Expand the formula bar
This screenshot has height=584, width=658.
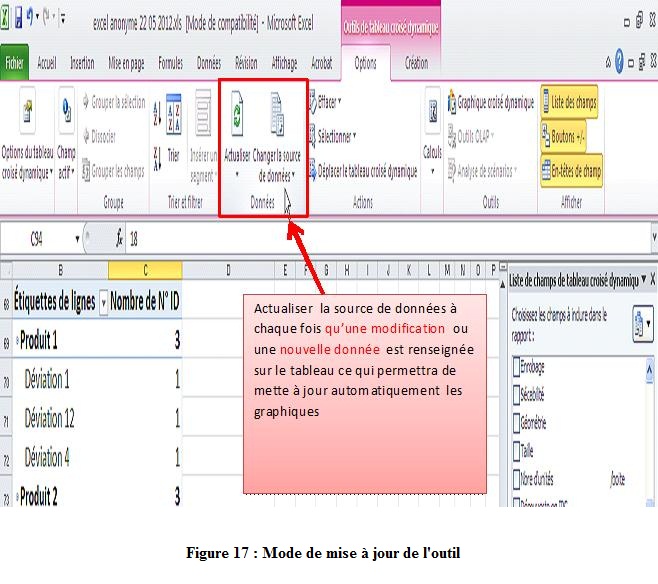tap(654, 238)
